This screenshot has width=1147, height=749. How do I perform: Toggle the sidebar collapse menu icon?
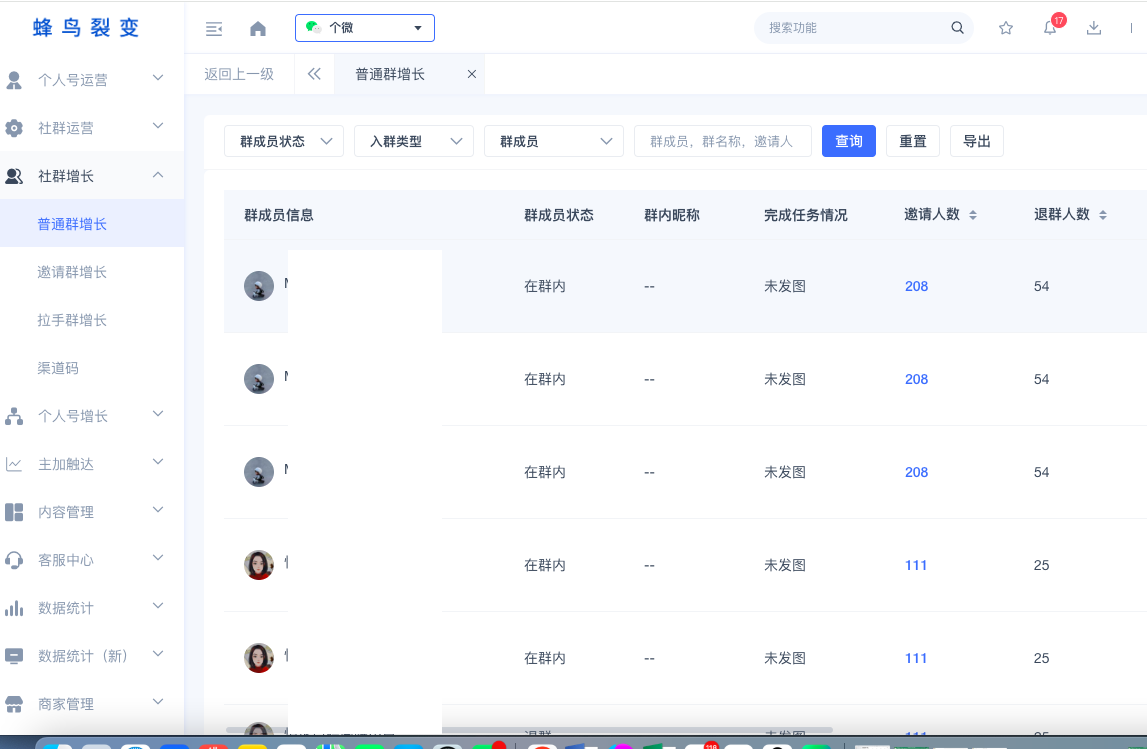(x=214, y=29)
